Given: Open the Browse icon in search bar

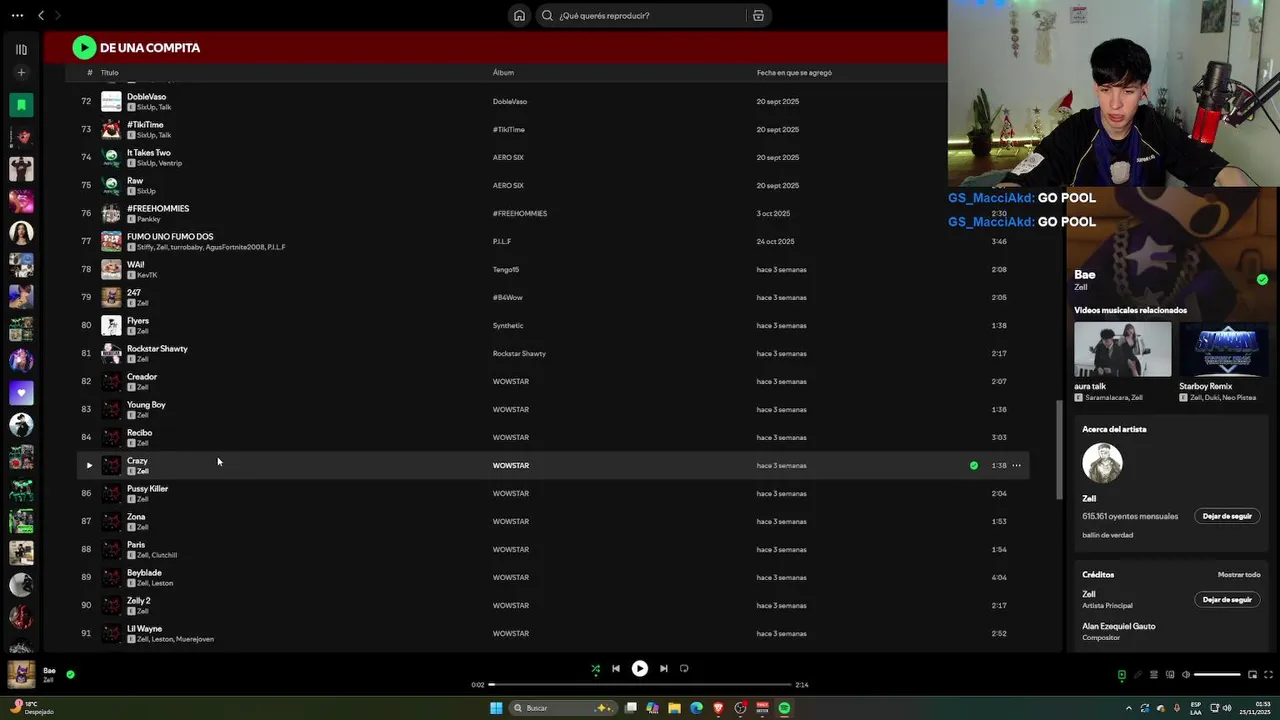Looking at the screenshot, I should pyautogui.click(x=758, y=15).
